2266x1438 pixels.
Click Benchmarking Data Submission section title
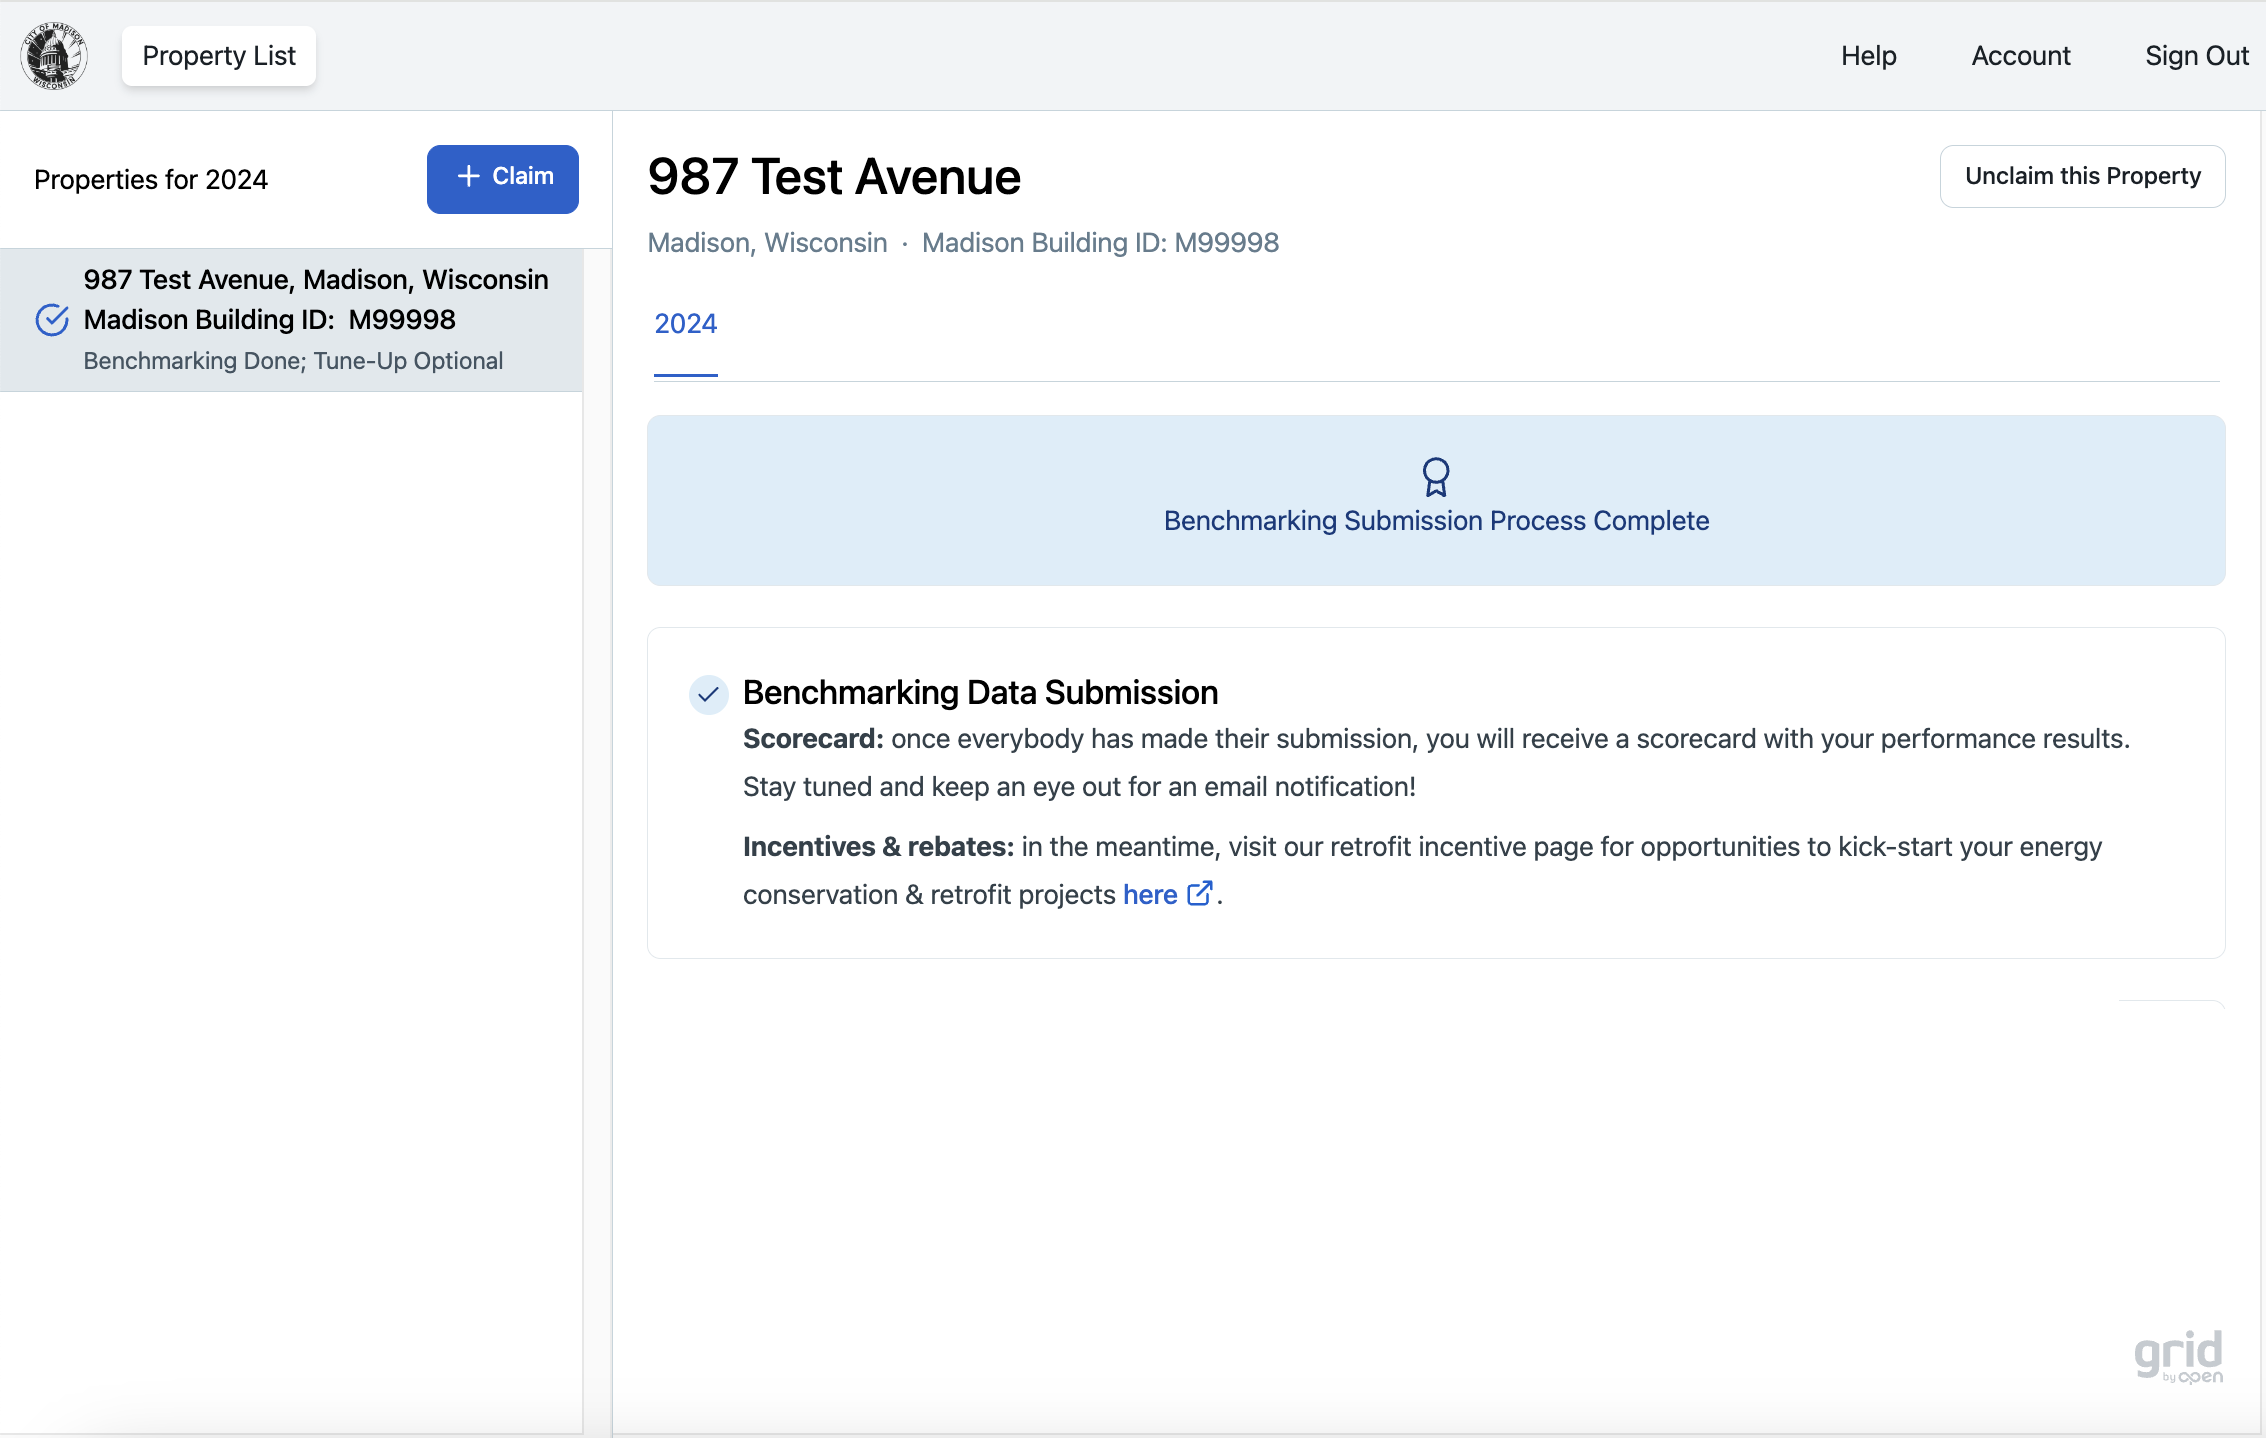(980, 693)
